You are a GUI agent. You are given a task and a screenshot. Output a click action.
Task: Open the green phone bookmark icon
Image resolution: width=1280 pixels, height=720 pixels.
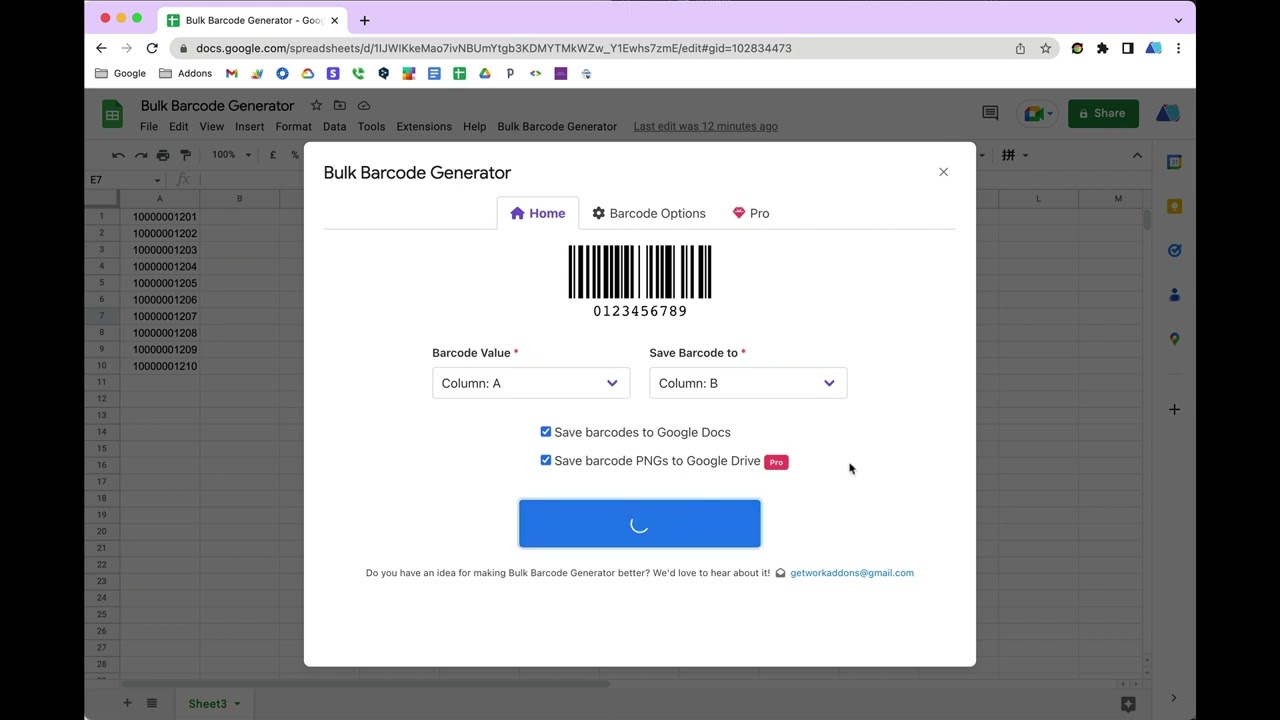pyautogui.click(x=358, y=73)
